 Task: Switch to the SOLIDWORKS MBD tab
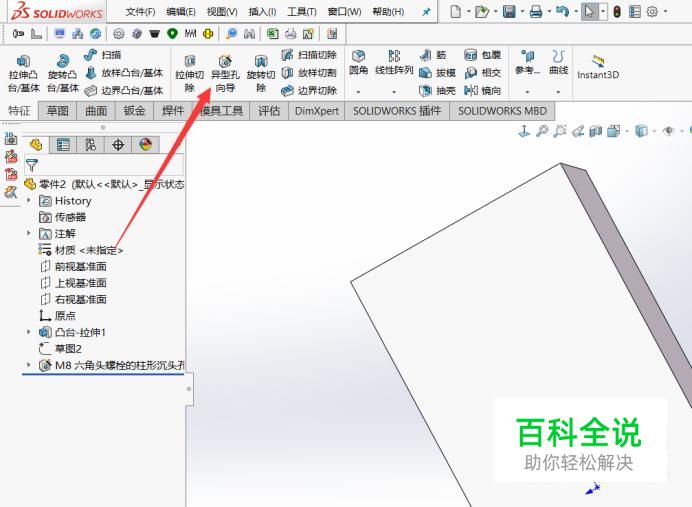[x=502, y=111]
